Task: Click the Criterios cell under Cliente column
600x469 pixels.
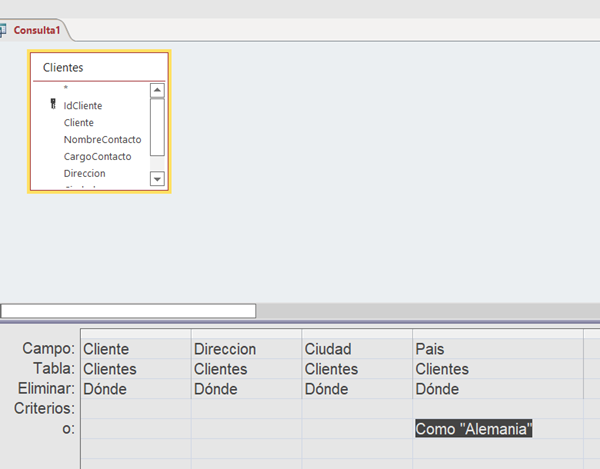Action: [136, 409]
